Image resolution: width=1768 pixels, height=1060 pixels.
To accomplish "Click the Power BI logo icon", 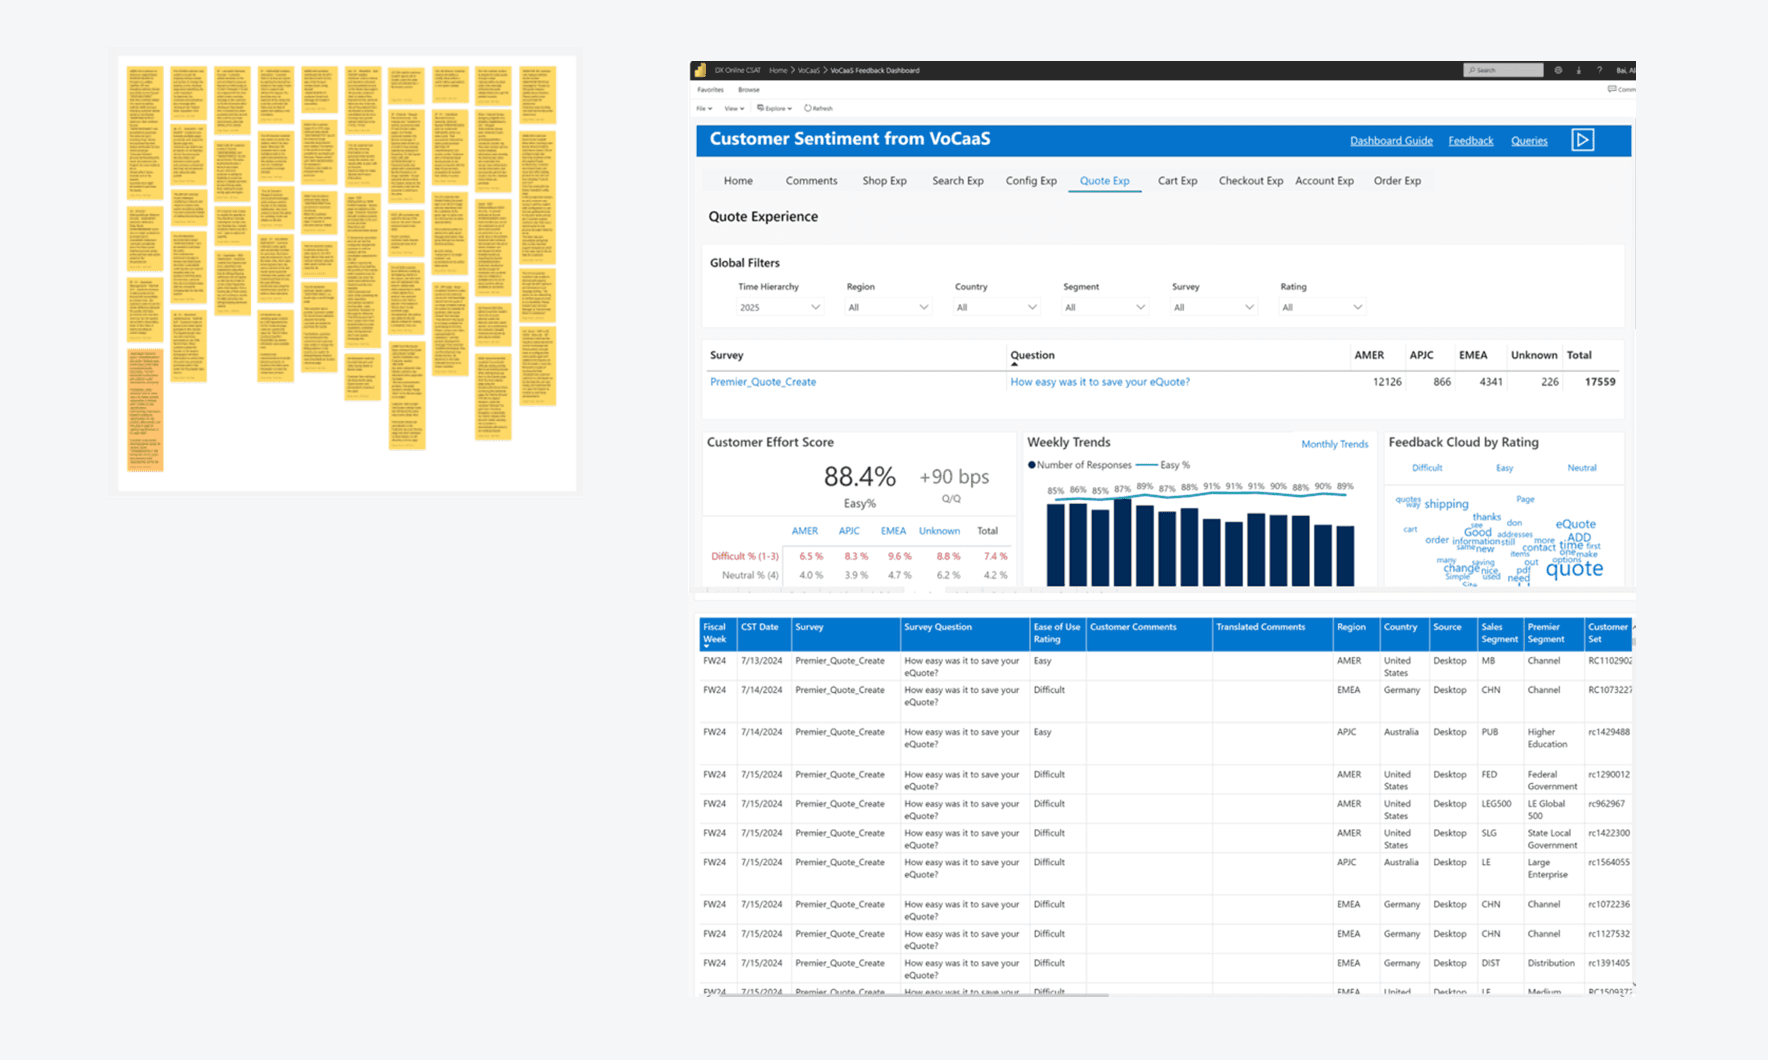I will point(700,70).
